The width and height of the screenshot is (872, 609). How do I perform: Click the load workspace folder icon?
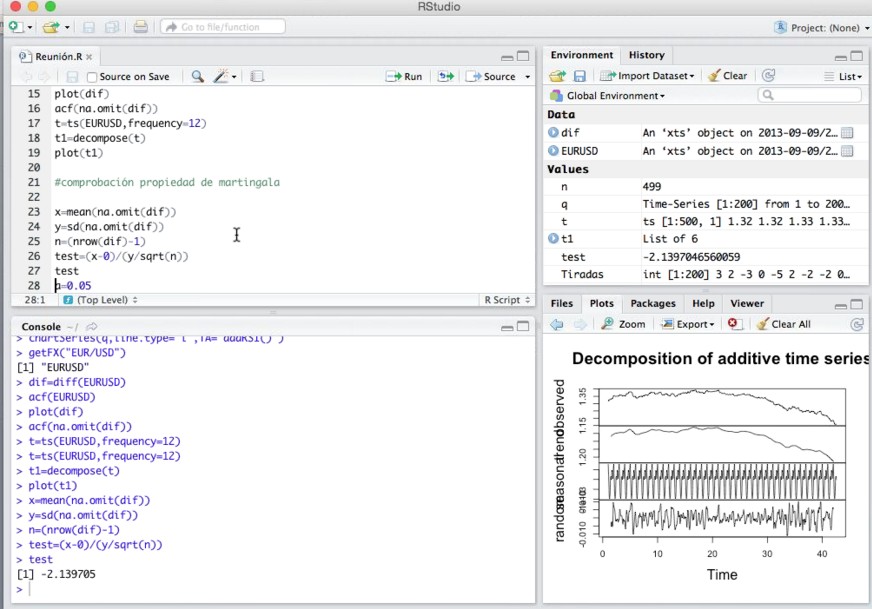557,76
